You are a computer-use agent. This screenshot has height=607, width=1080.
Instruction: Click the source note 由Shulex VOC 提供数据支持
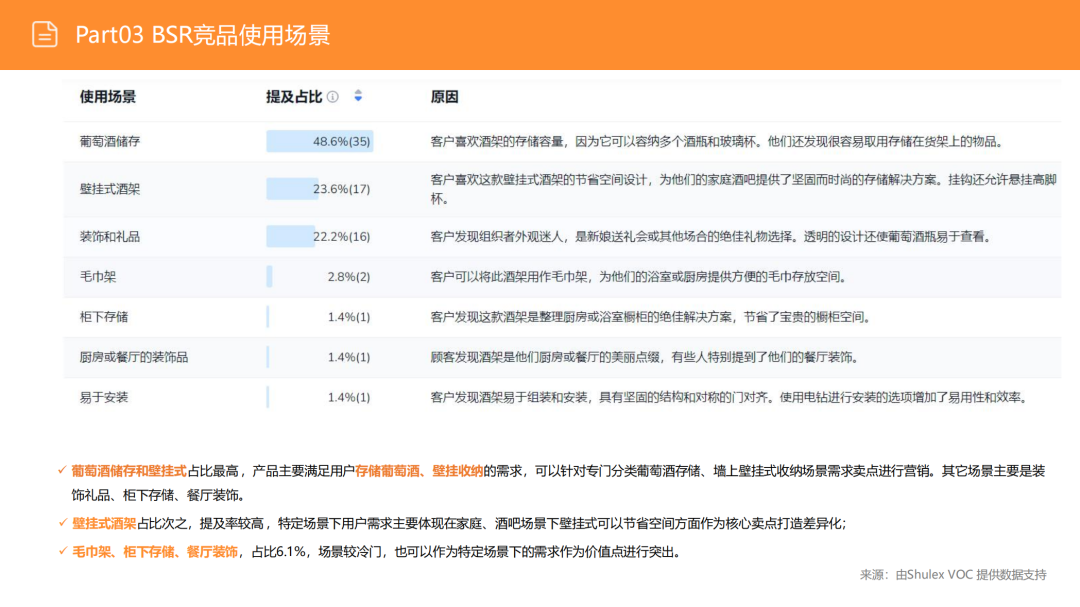[x=970, y=575]
